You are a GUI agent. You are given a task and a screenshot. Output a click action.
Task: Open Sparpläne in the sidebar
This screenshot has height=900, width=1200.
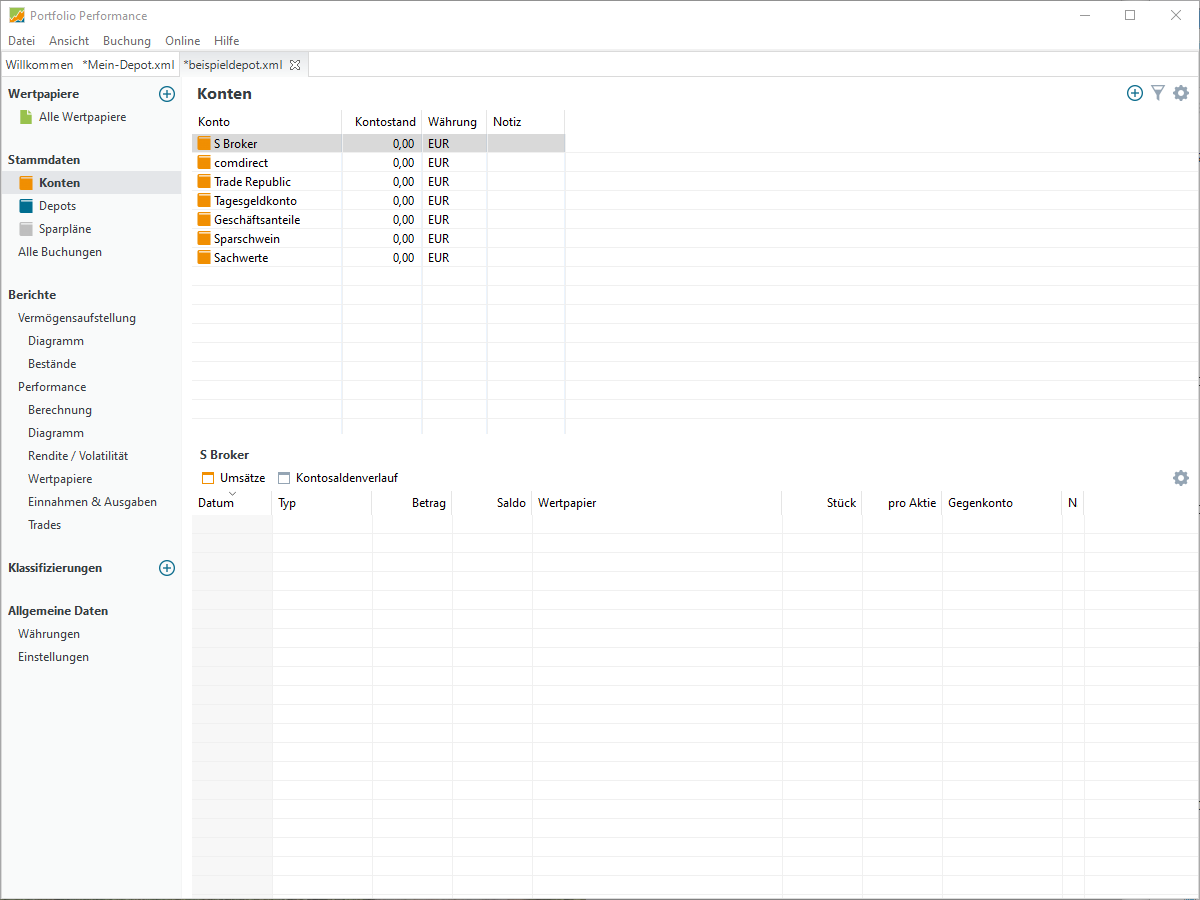(64, 229)
